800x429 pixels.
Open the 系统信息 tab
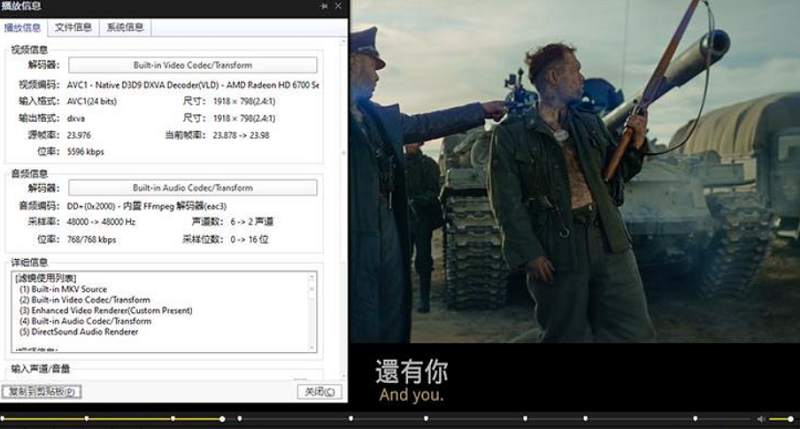(124, 27)
